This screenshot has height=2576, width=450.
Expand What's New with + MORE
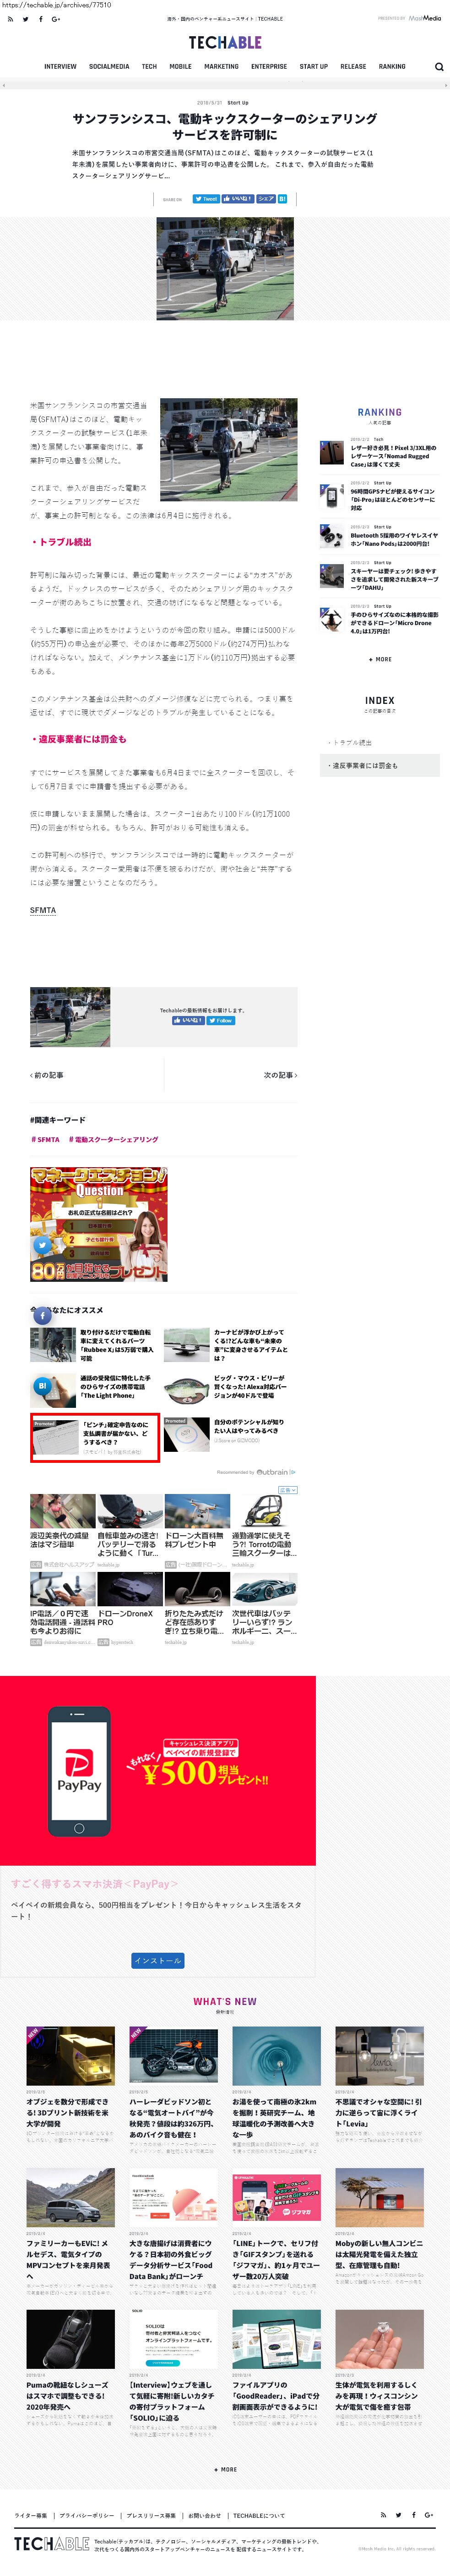click(225, 2469)
